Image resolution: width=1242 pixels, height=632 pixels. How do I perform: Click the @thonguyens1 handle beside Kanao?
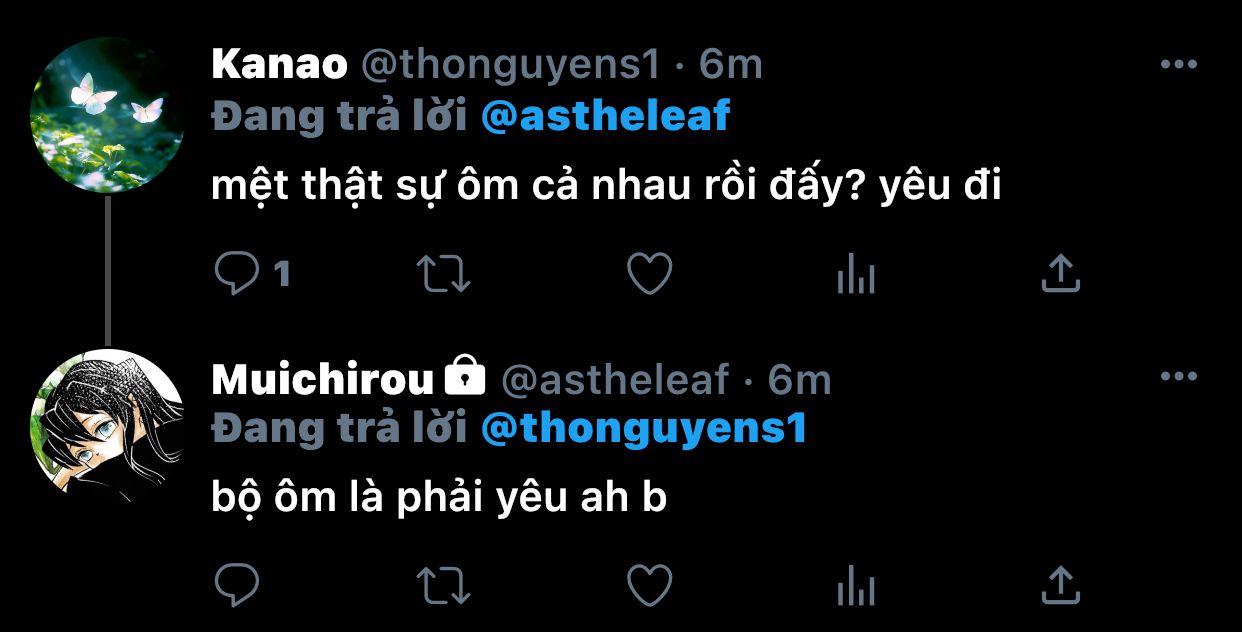tap(509, 65)
